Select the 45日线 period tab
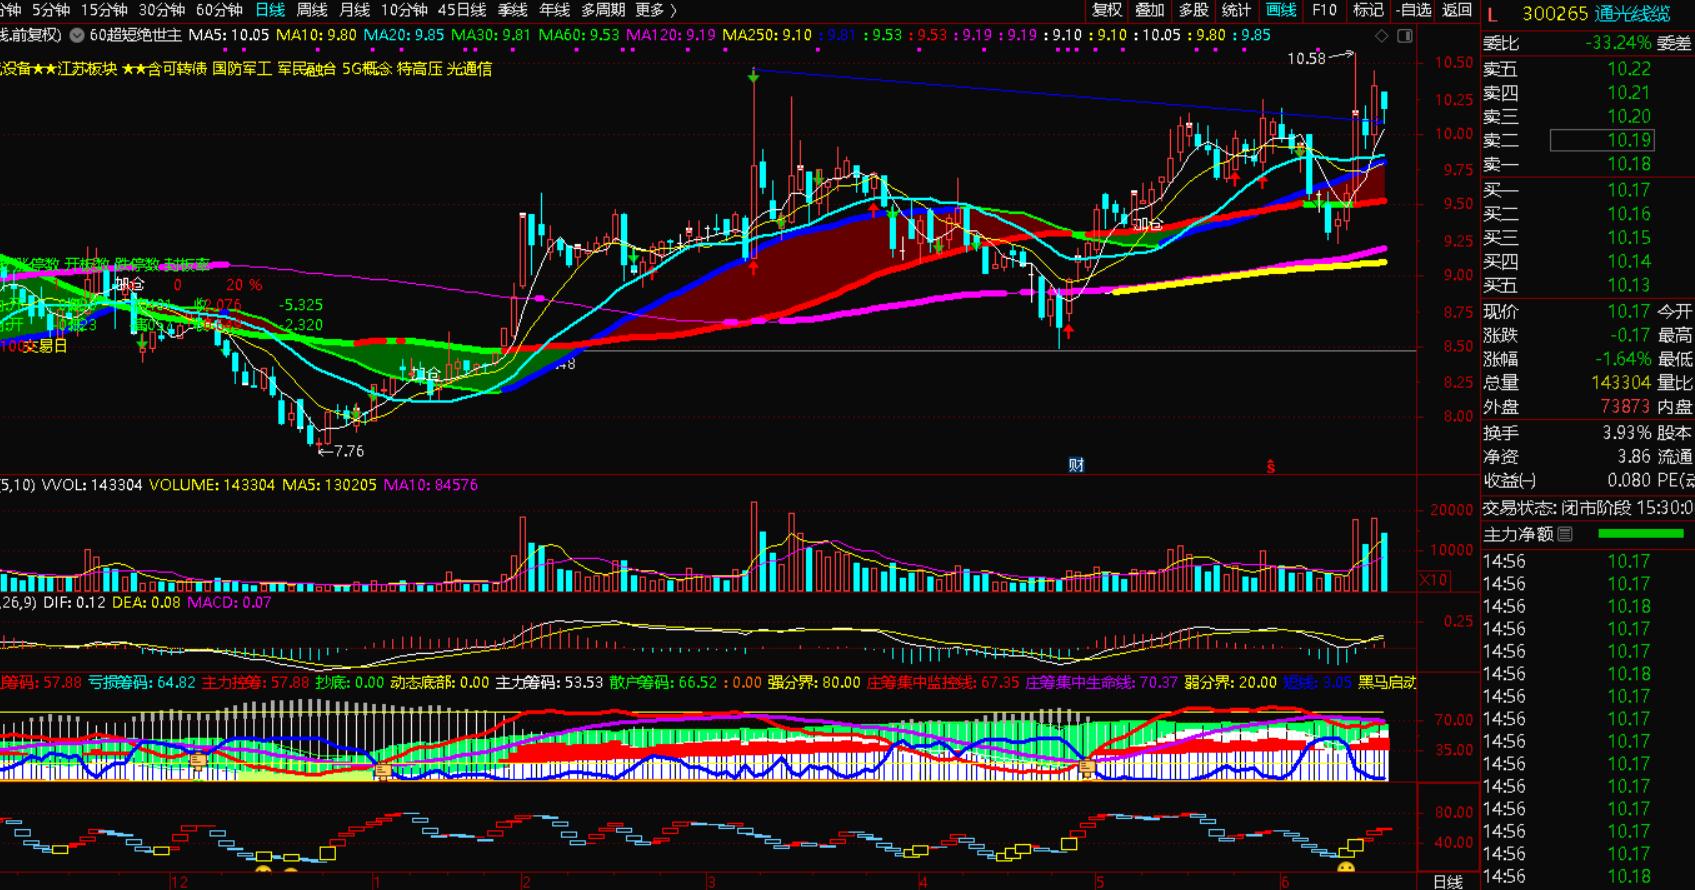 click(x=462, y=10)
